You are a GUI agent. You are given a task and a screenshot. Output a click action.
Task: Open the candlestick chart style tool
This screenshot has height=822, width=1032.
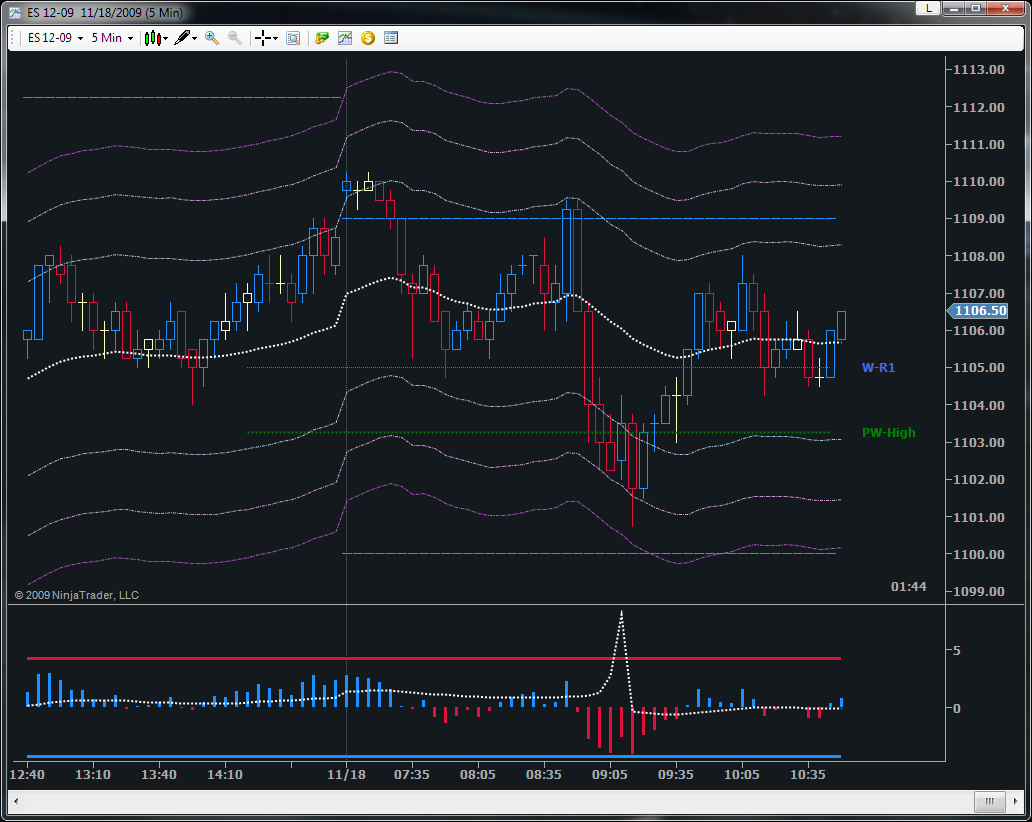(152, 38)
